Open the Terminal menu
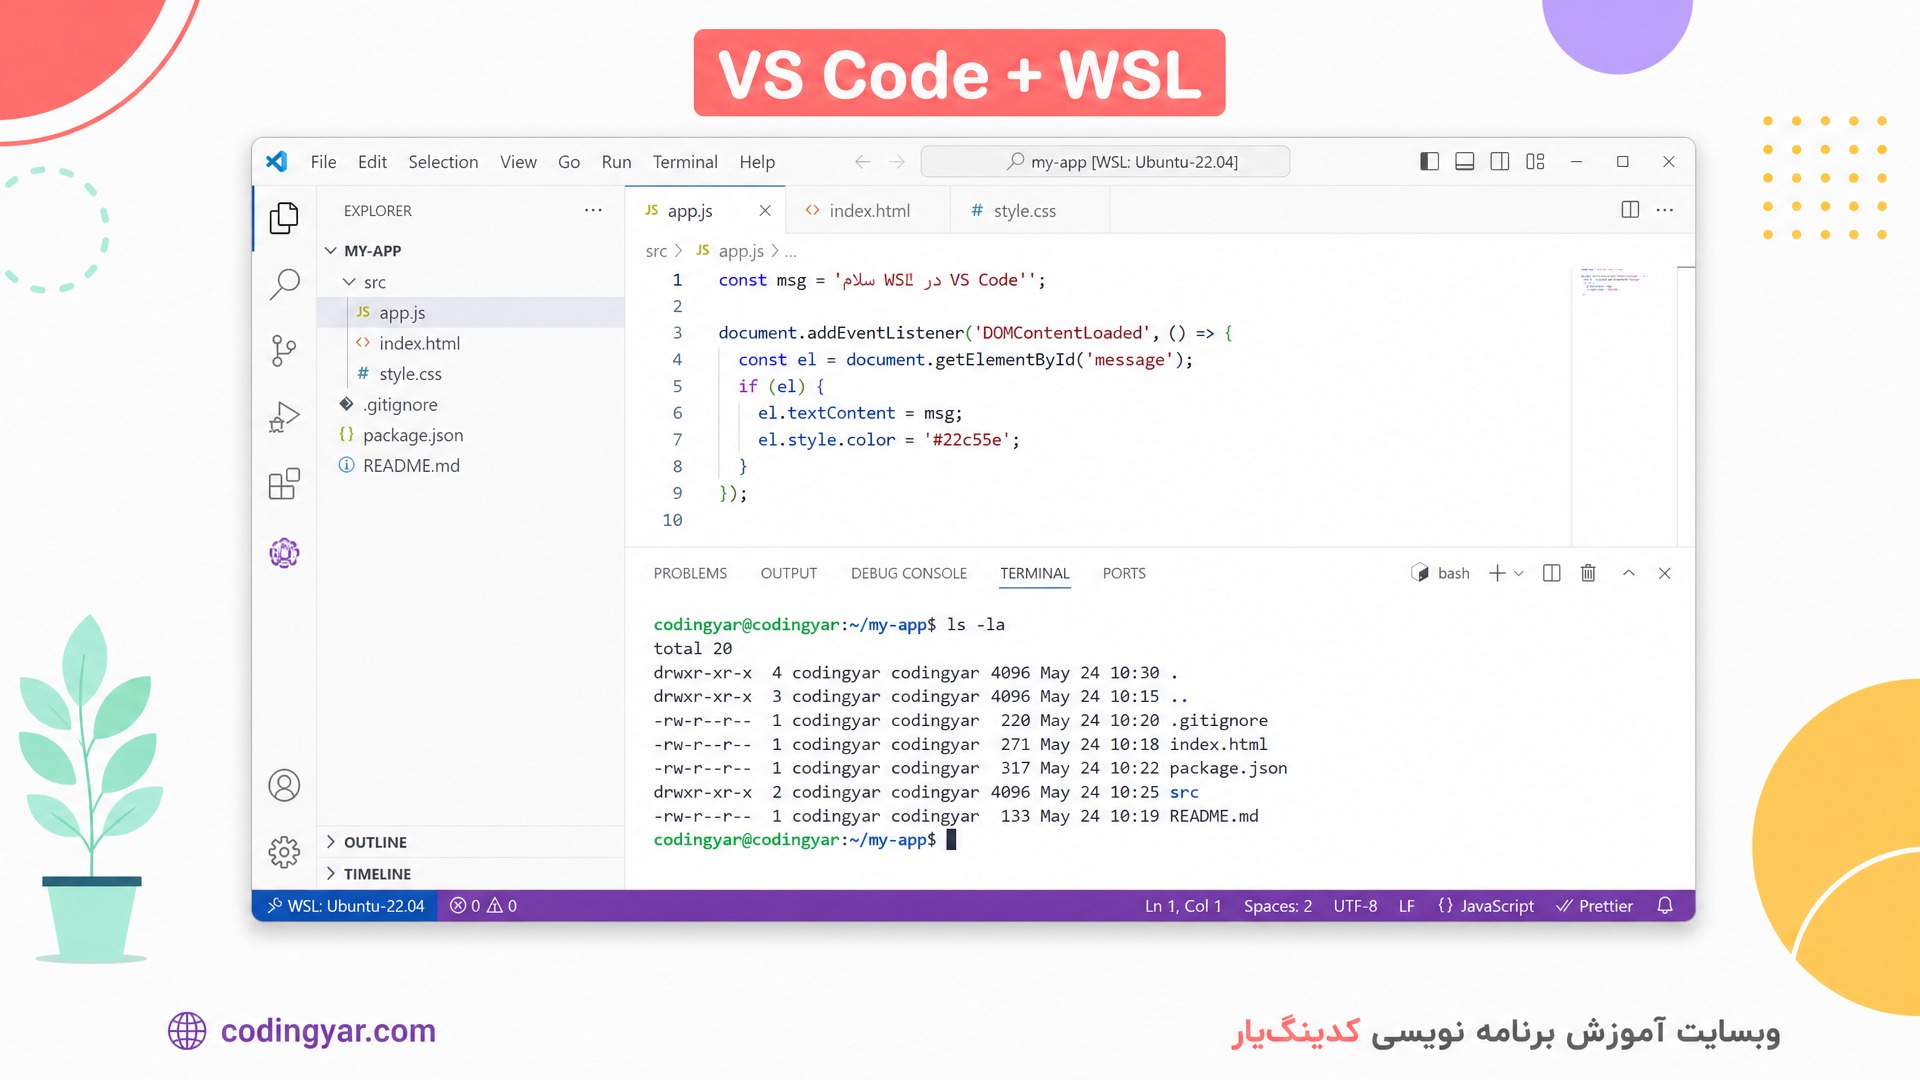Image resolution: width=1920 pixels, height=1080 pixels. click(x=685, y=162)
